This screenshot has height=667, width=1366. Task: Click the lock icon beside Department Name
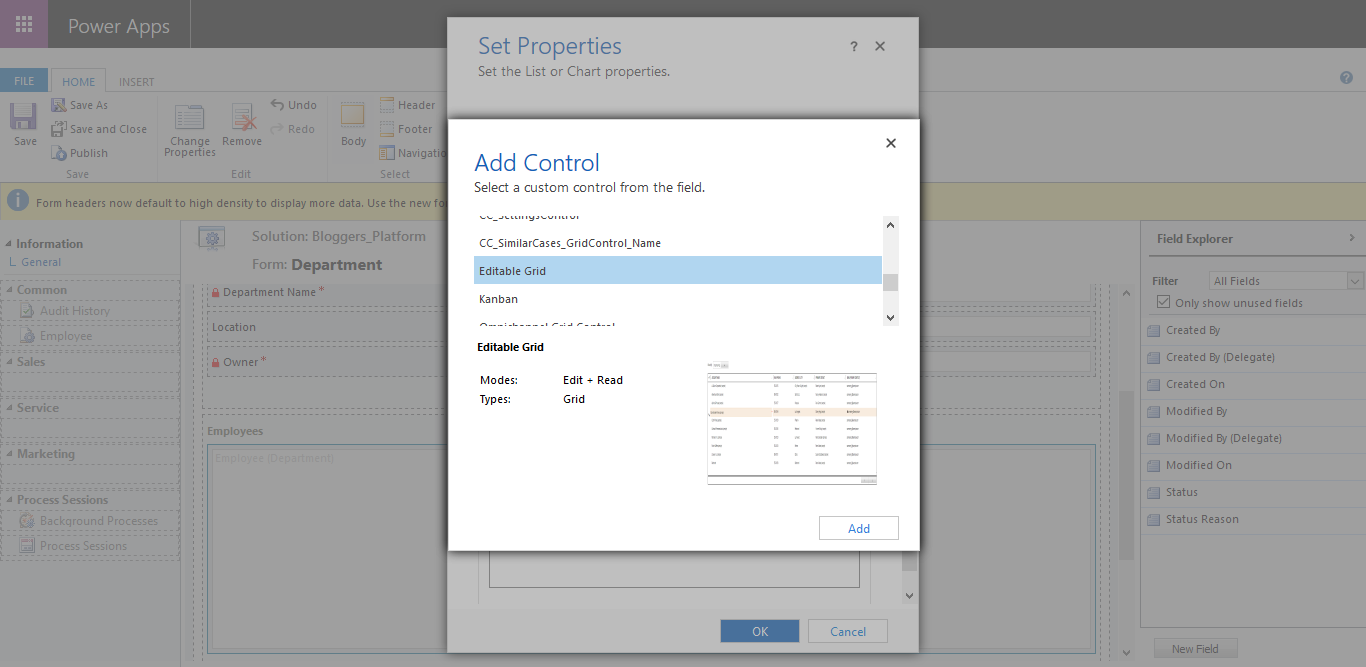[215, 292]
